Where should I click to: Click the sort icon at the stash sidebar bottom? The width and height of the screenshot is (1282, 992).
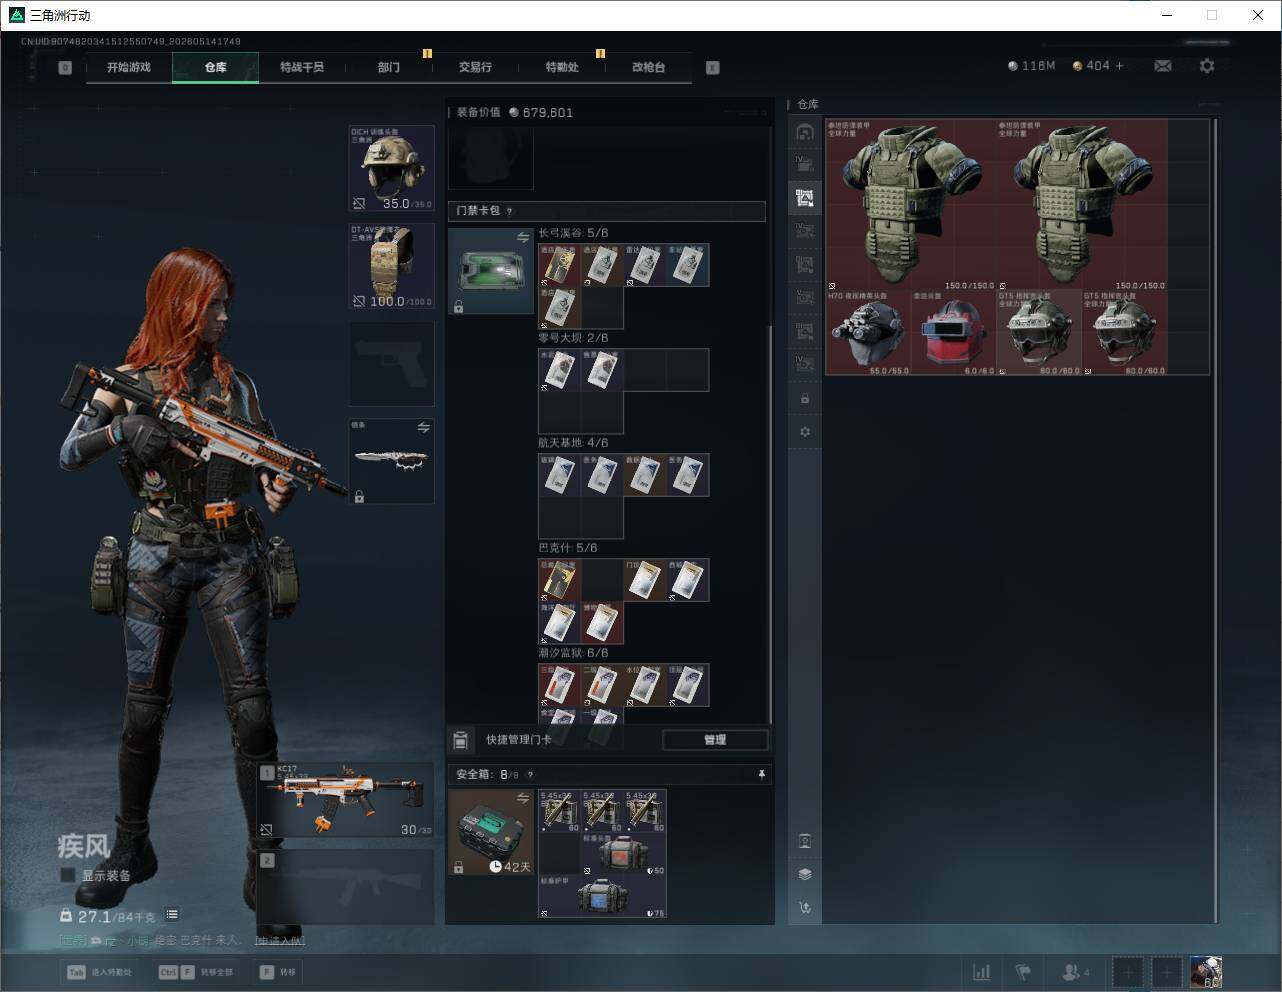pyautogui.click(x=805, y=907)
